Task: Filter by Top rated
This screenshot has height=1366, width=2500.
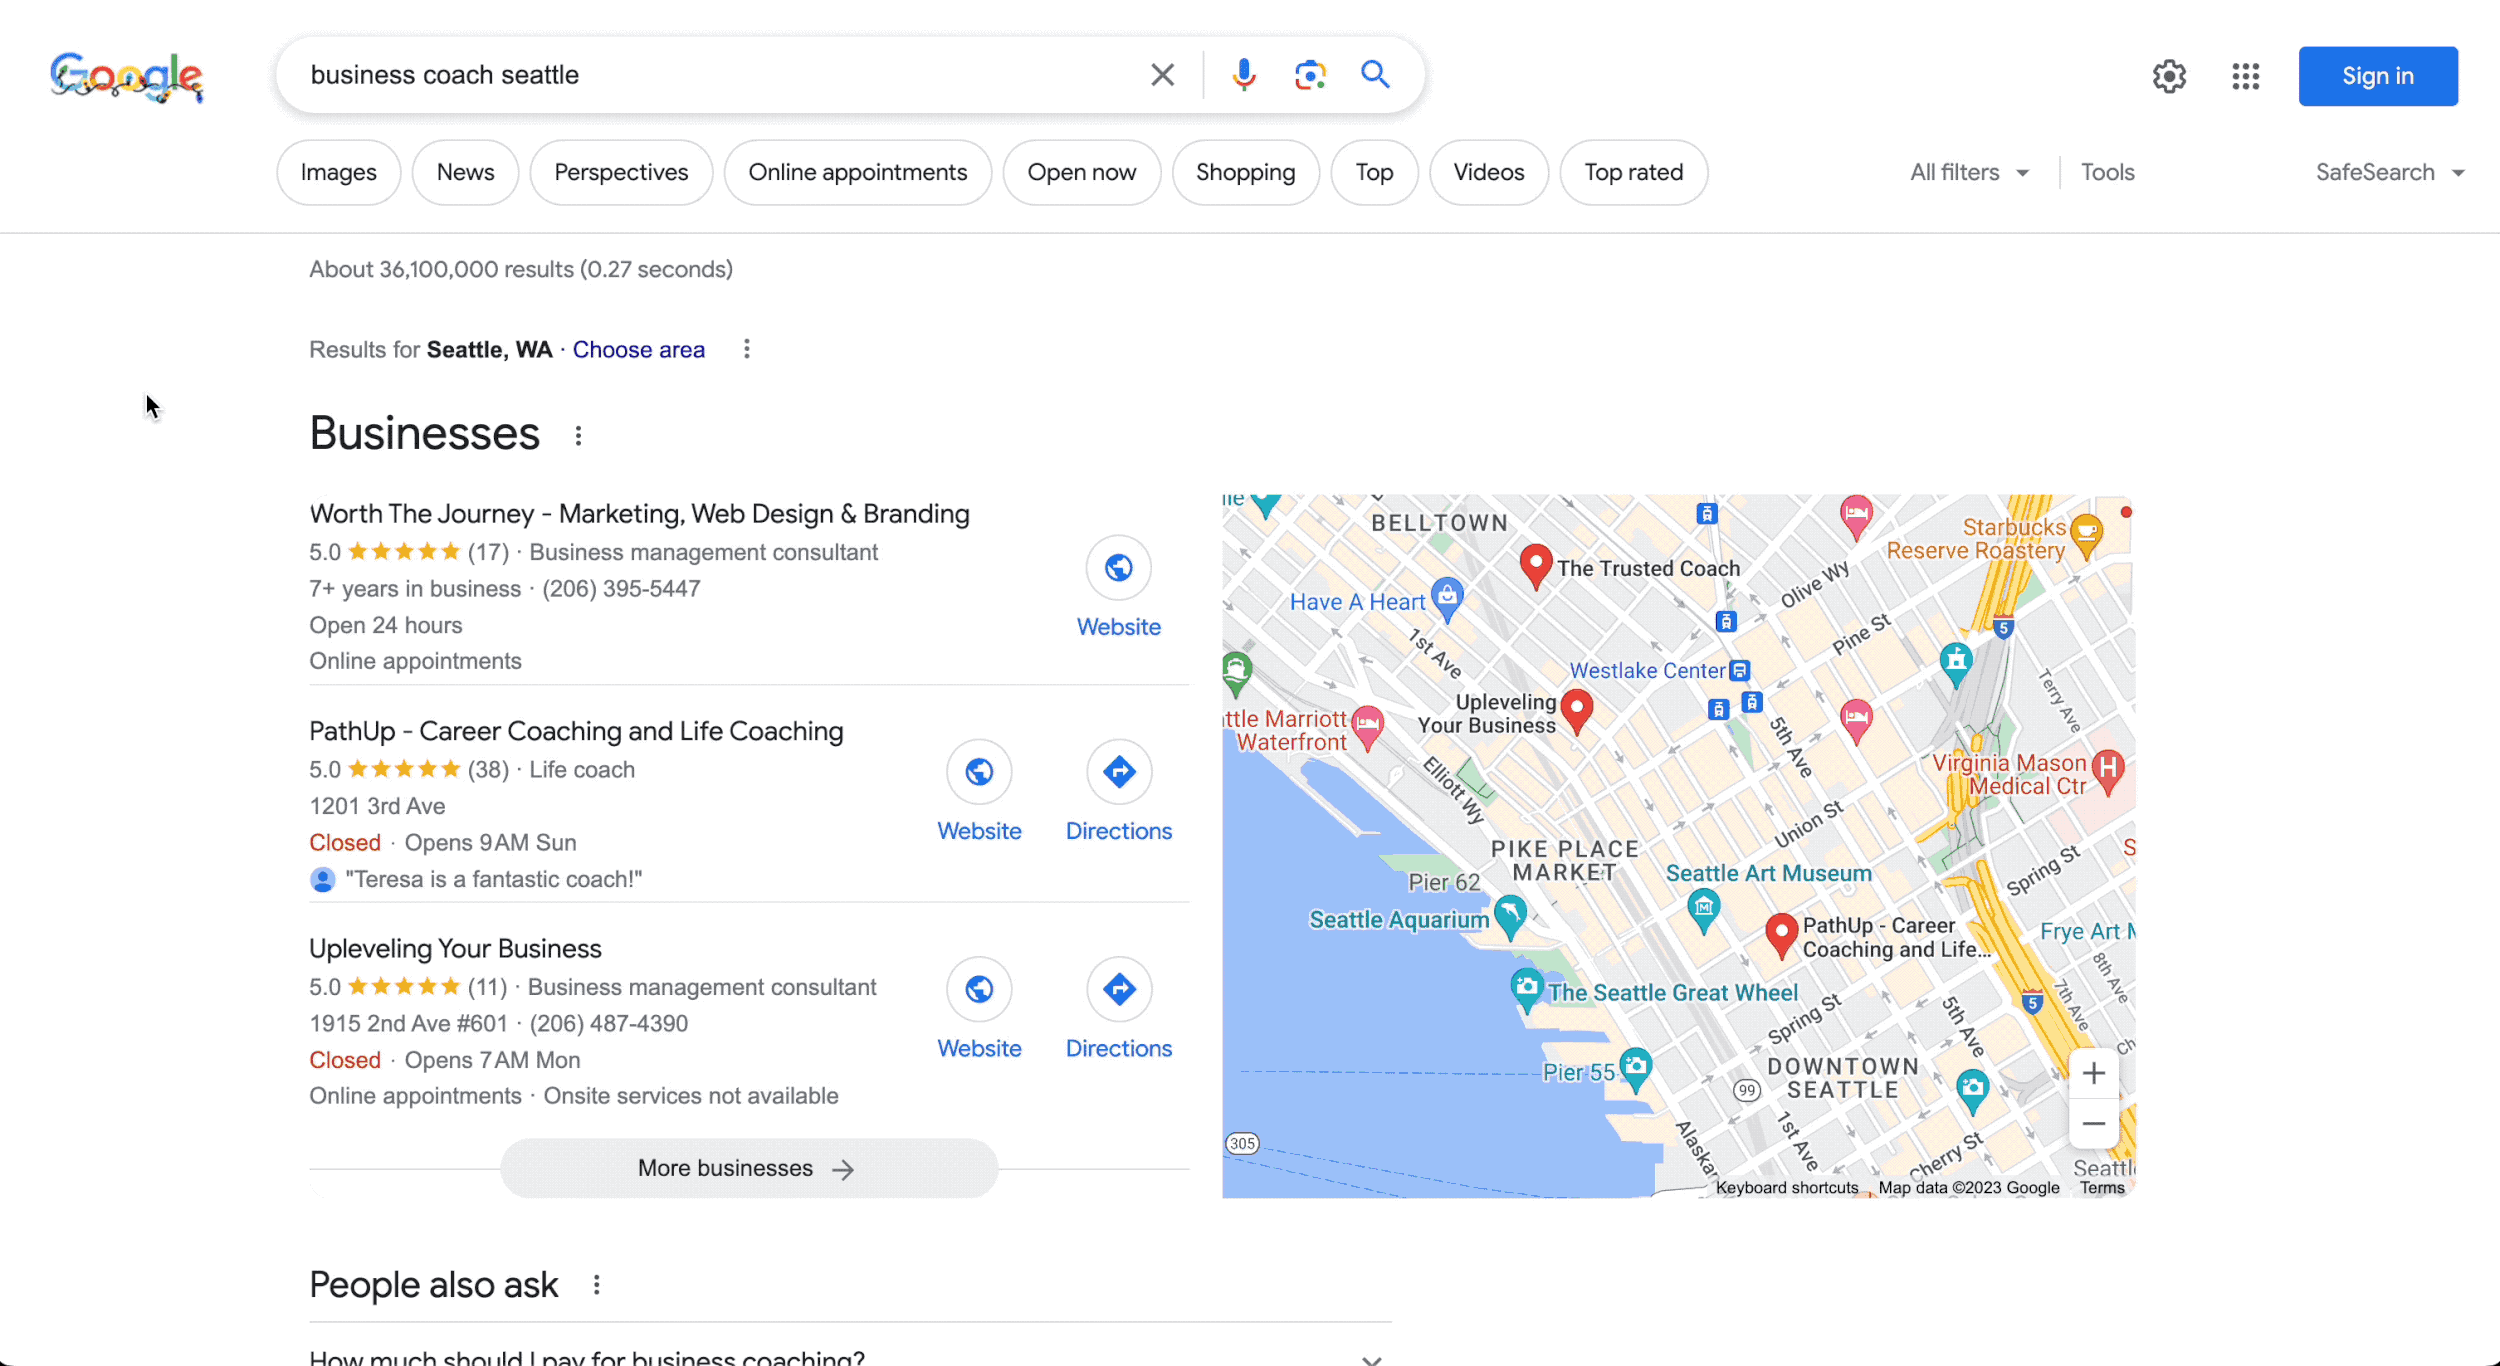Action: pyautogui.click(x=1633, y=172)
